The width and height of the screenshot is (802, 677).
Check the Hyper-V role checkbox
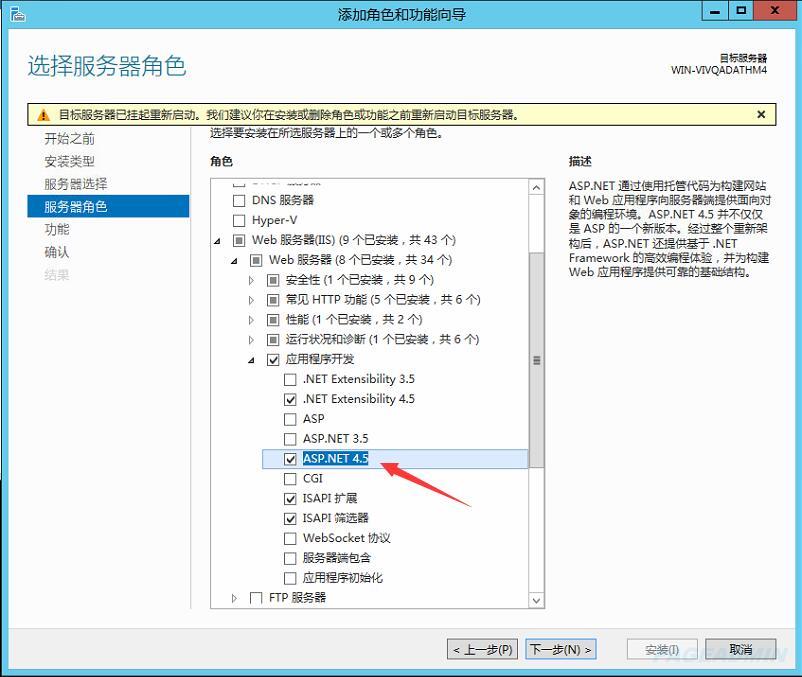point(239,220)
